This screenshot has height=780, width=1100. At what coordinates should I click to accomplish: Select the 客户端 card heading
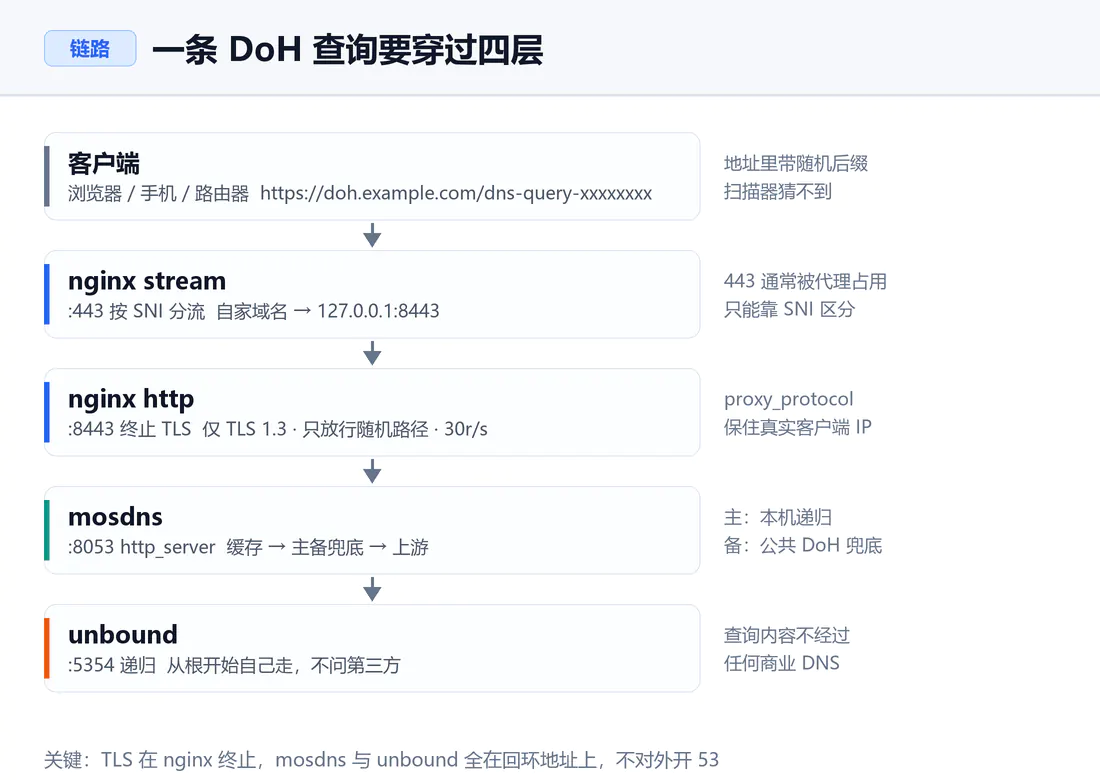pyautogui.click(x=104, y=163)
